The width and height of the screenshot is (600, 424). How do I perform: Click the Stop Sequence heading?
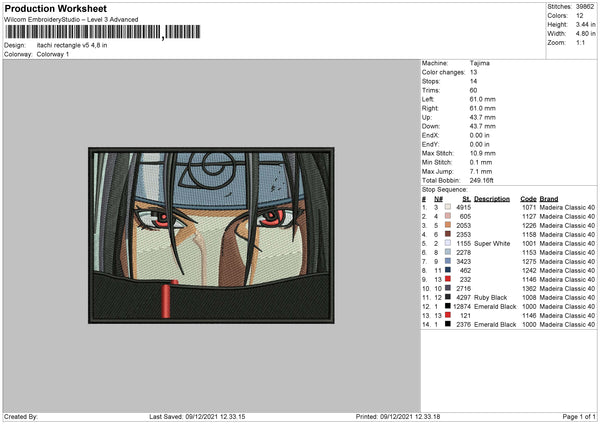tap(444, 189)
